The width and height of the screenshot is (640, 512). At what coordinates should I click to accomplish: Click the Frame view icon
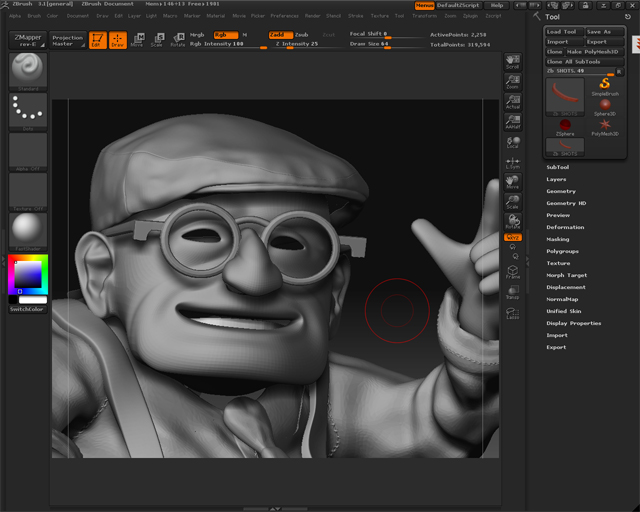click(513, 272)
